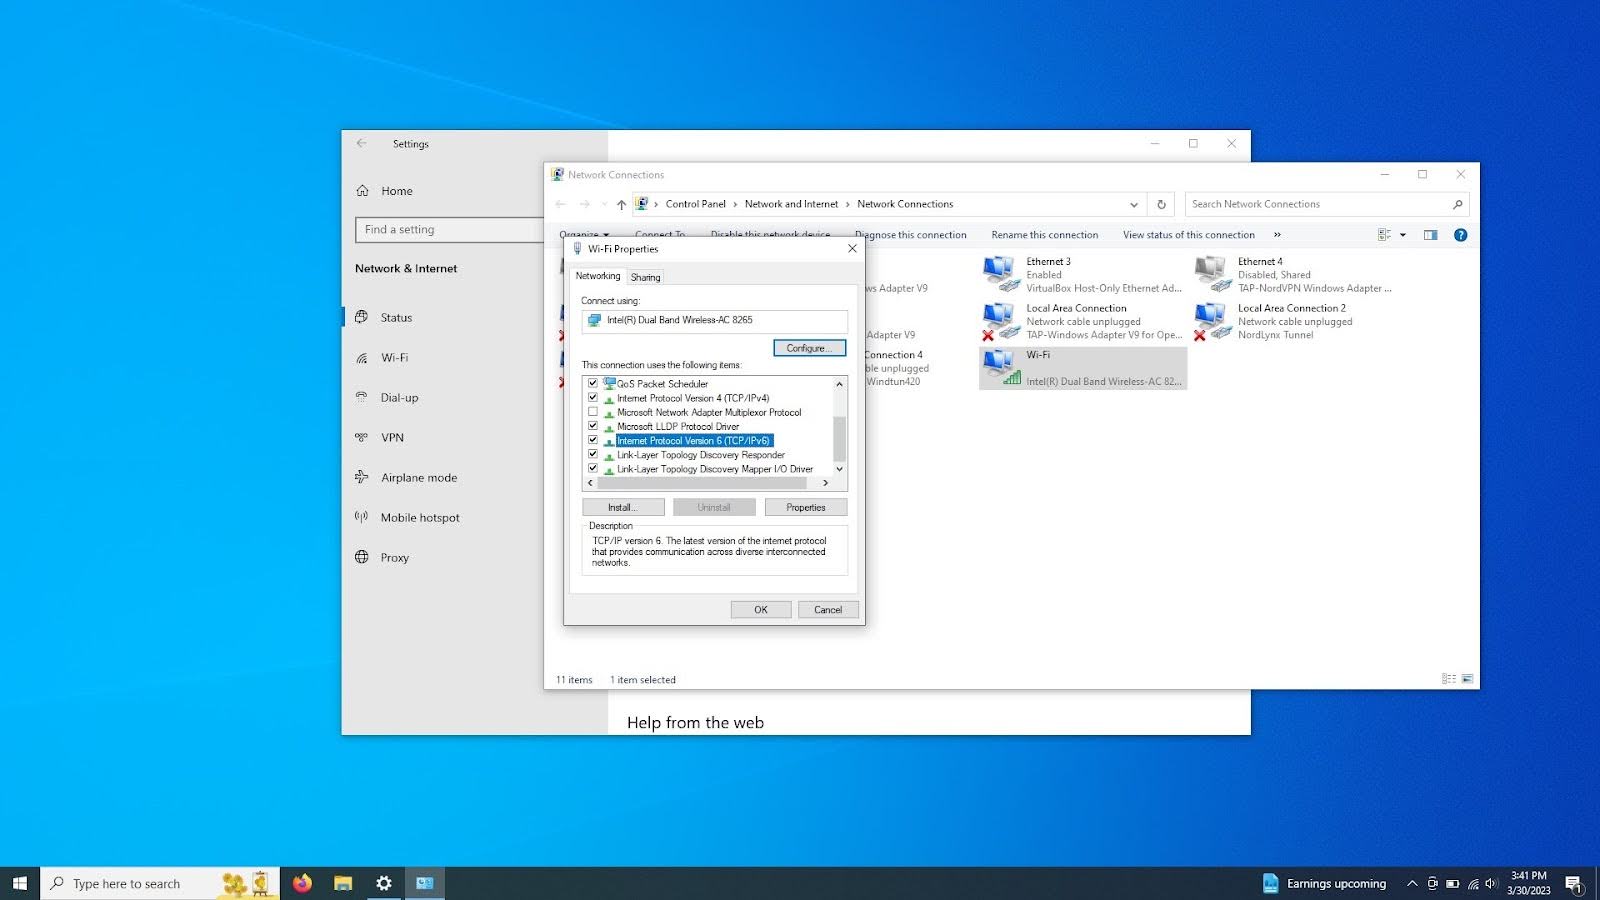Open the volume icon in system tray
Viewport: 1600px width, 900px height.
pos(1491,883)
